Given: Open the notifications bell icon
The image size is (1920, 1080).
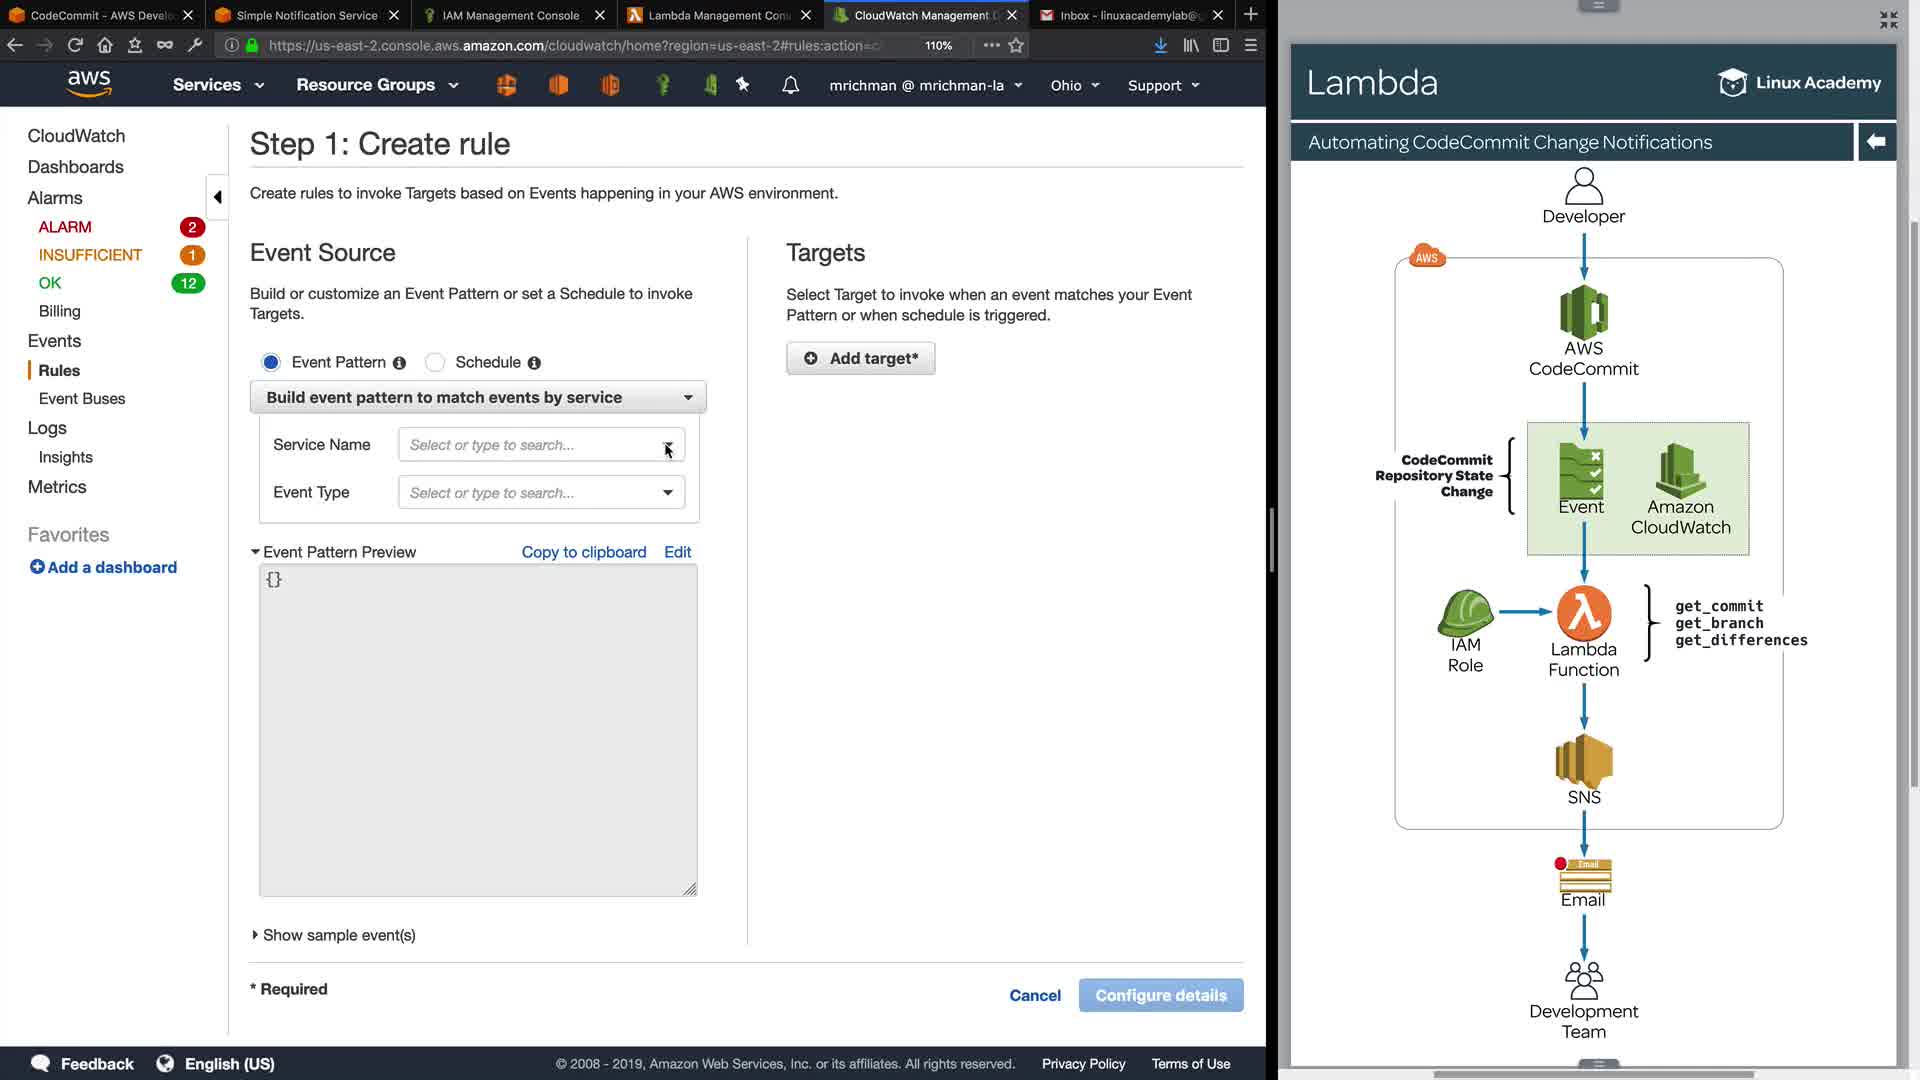Looking at the screenshot, I should pyautogui.click(x=790, y=85).
